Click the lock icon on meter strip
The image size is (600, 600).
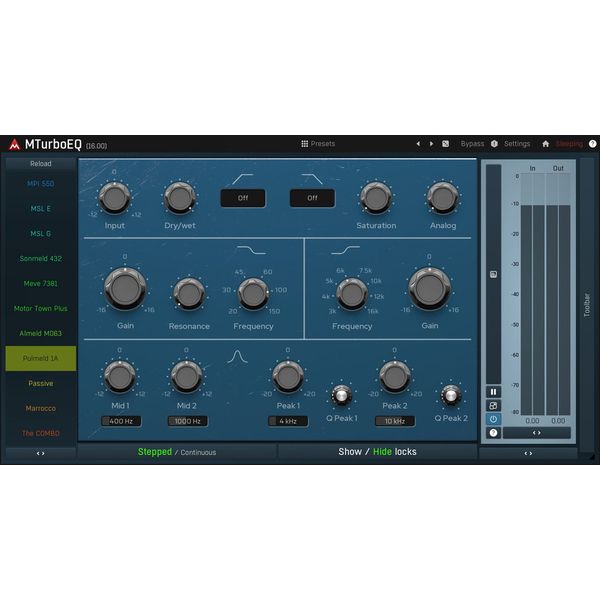[x=493, y=274]
